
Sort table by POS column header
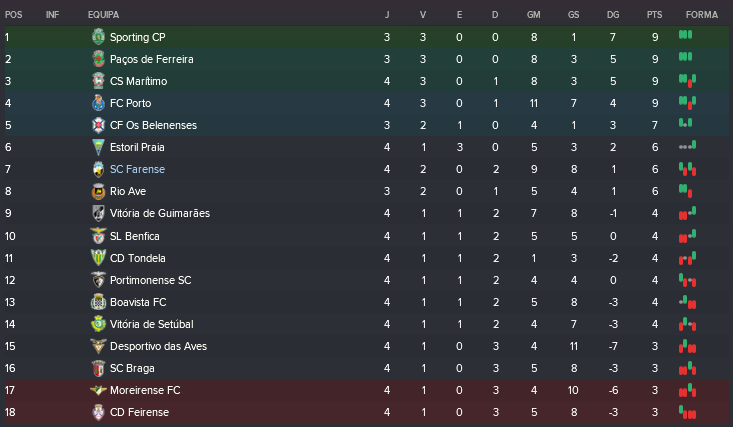pos(13,15)
